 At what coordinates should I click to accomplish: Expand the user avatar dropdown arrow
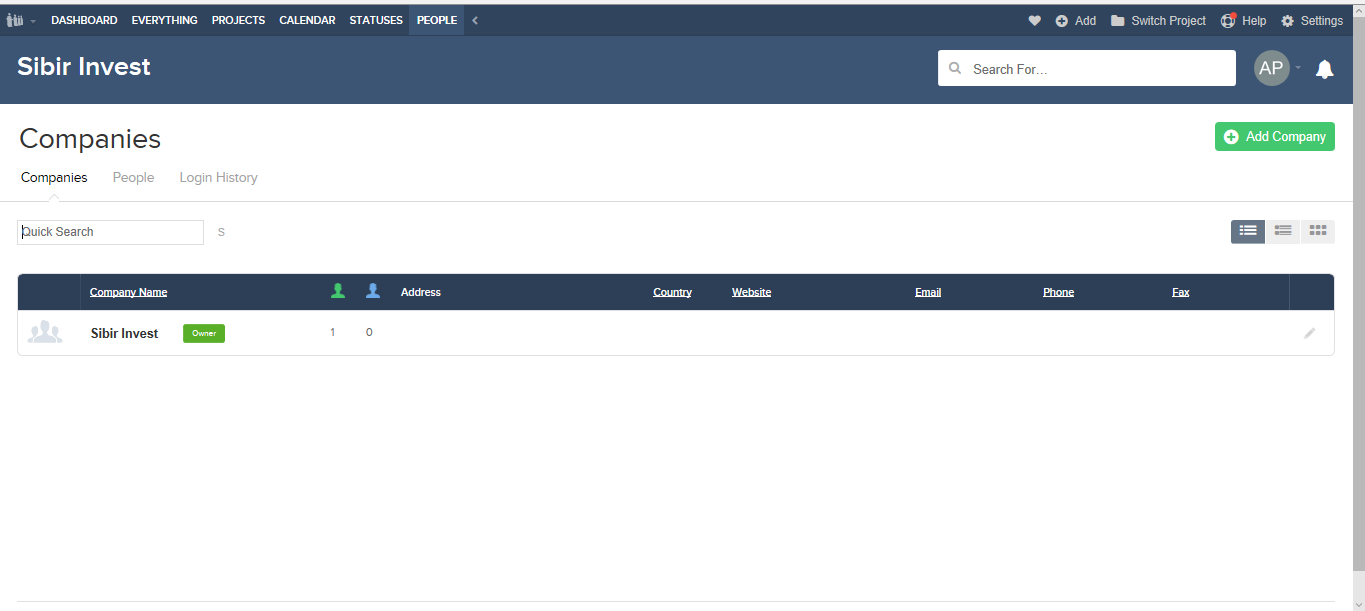1298,68
